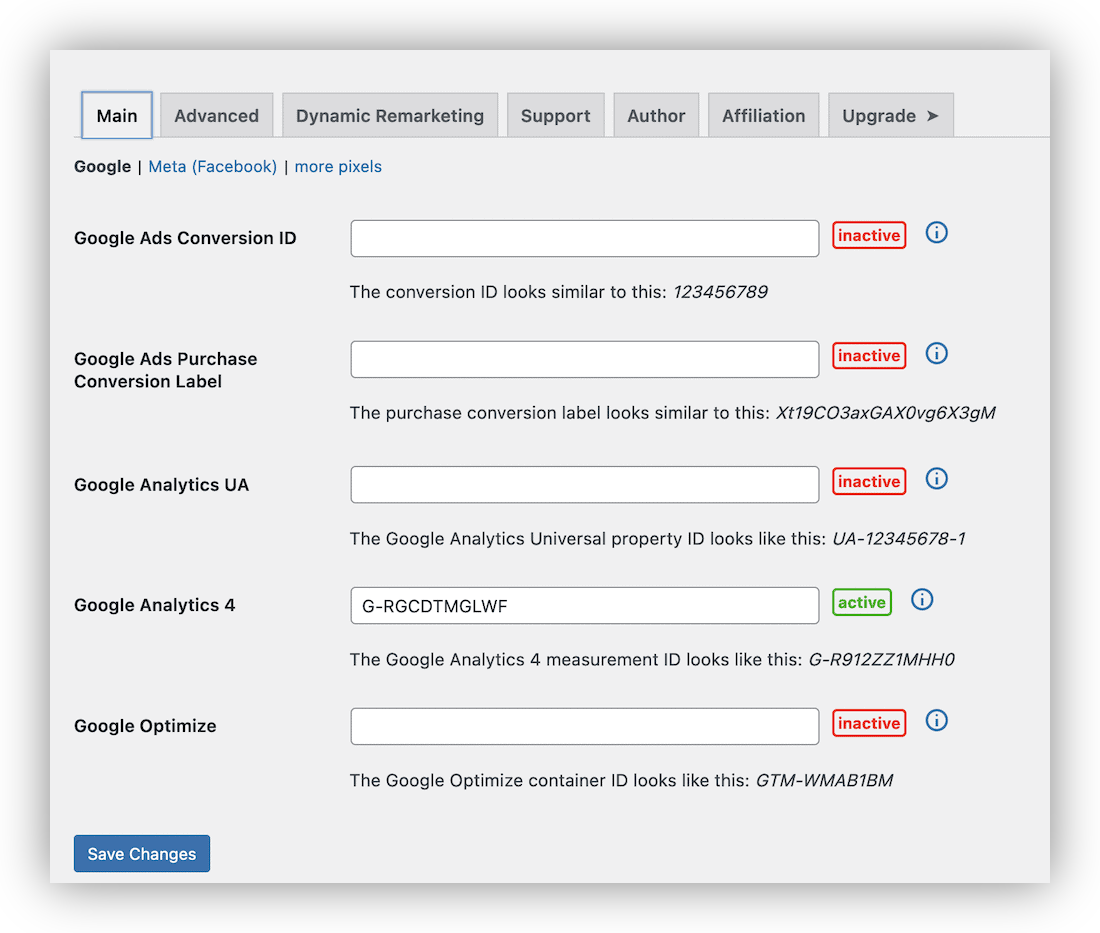Focus the Google Optimize container ID field
Image resolution: width=1100 pixels, height=933 pixels.
click(584, 727)
